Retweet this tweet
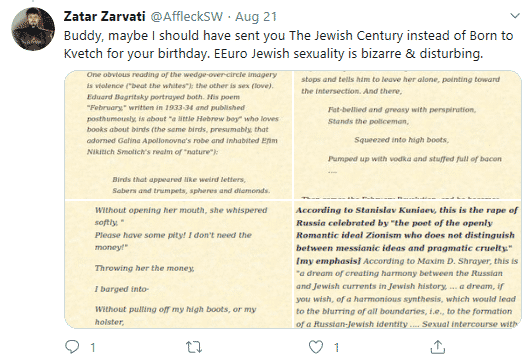Image resolution: width=530 pixels, height=362 pixels. (194, 347)
